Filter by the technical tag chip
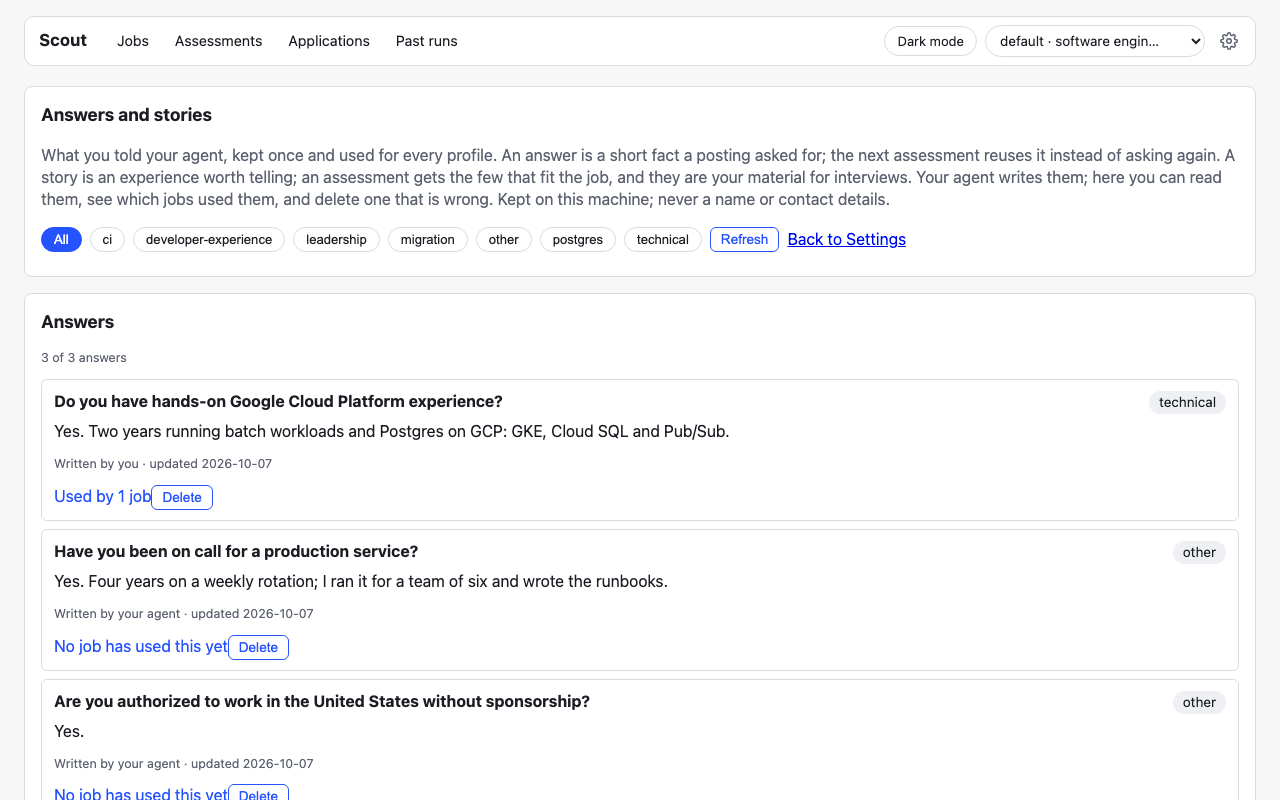 pyautogui.click(x=663, y=240)
